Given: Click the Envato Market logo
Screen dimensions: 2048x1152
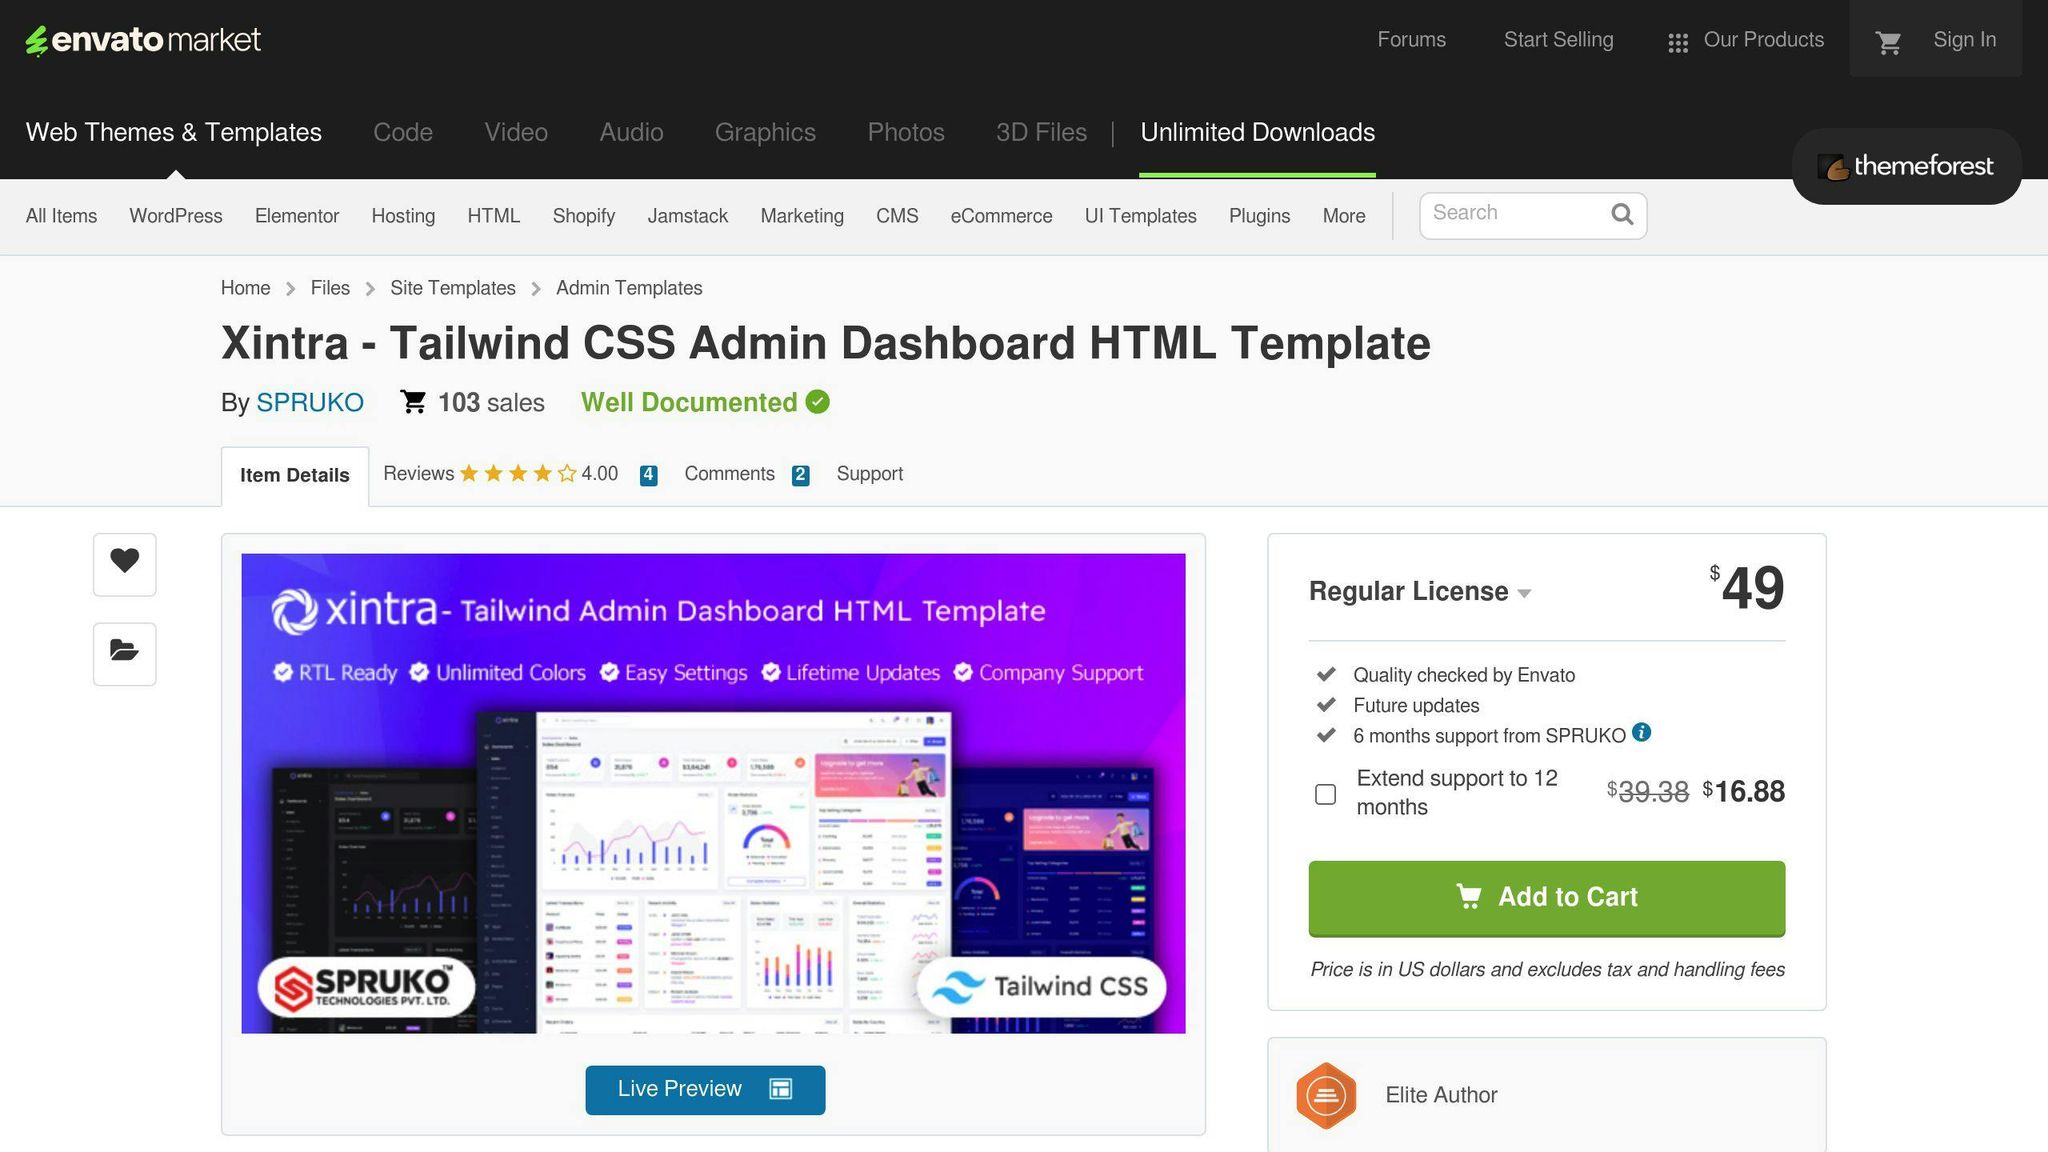Looking at the screenshot, I should pyautogui.click(x=143, y=40).
